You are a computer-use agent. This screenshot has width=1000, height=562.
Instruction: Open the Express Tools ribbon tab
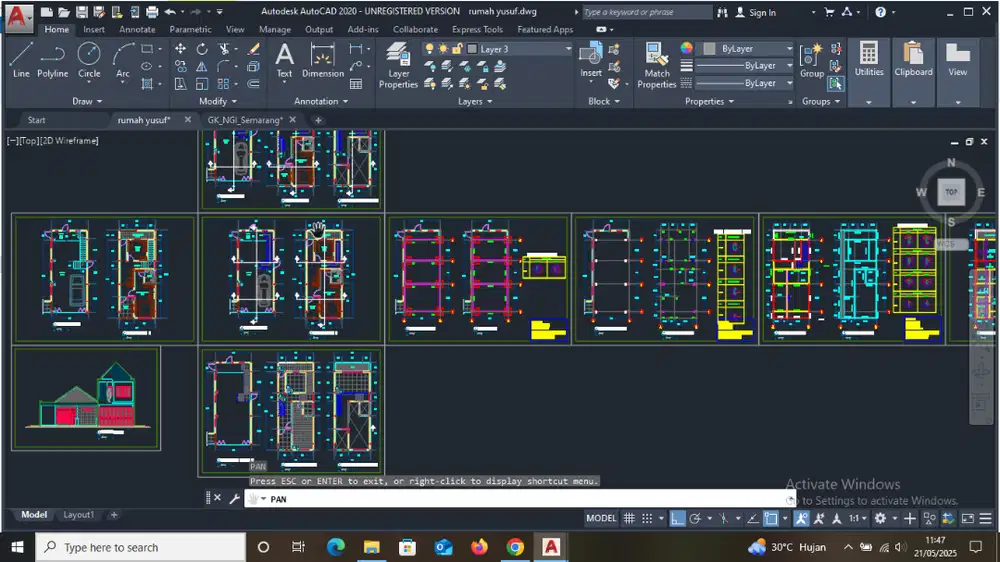[x=477, y=29]
